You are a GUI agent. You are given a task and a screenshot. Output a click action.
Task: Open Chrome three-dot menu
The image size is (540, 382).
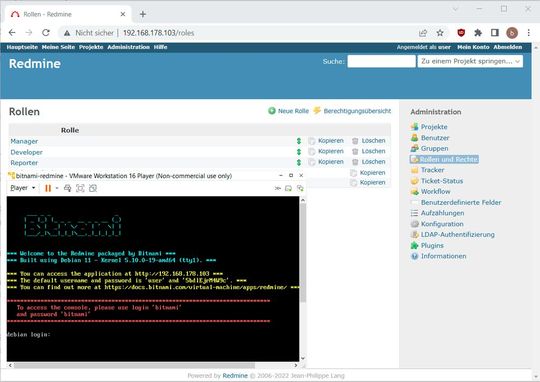(529, 33)
